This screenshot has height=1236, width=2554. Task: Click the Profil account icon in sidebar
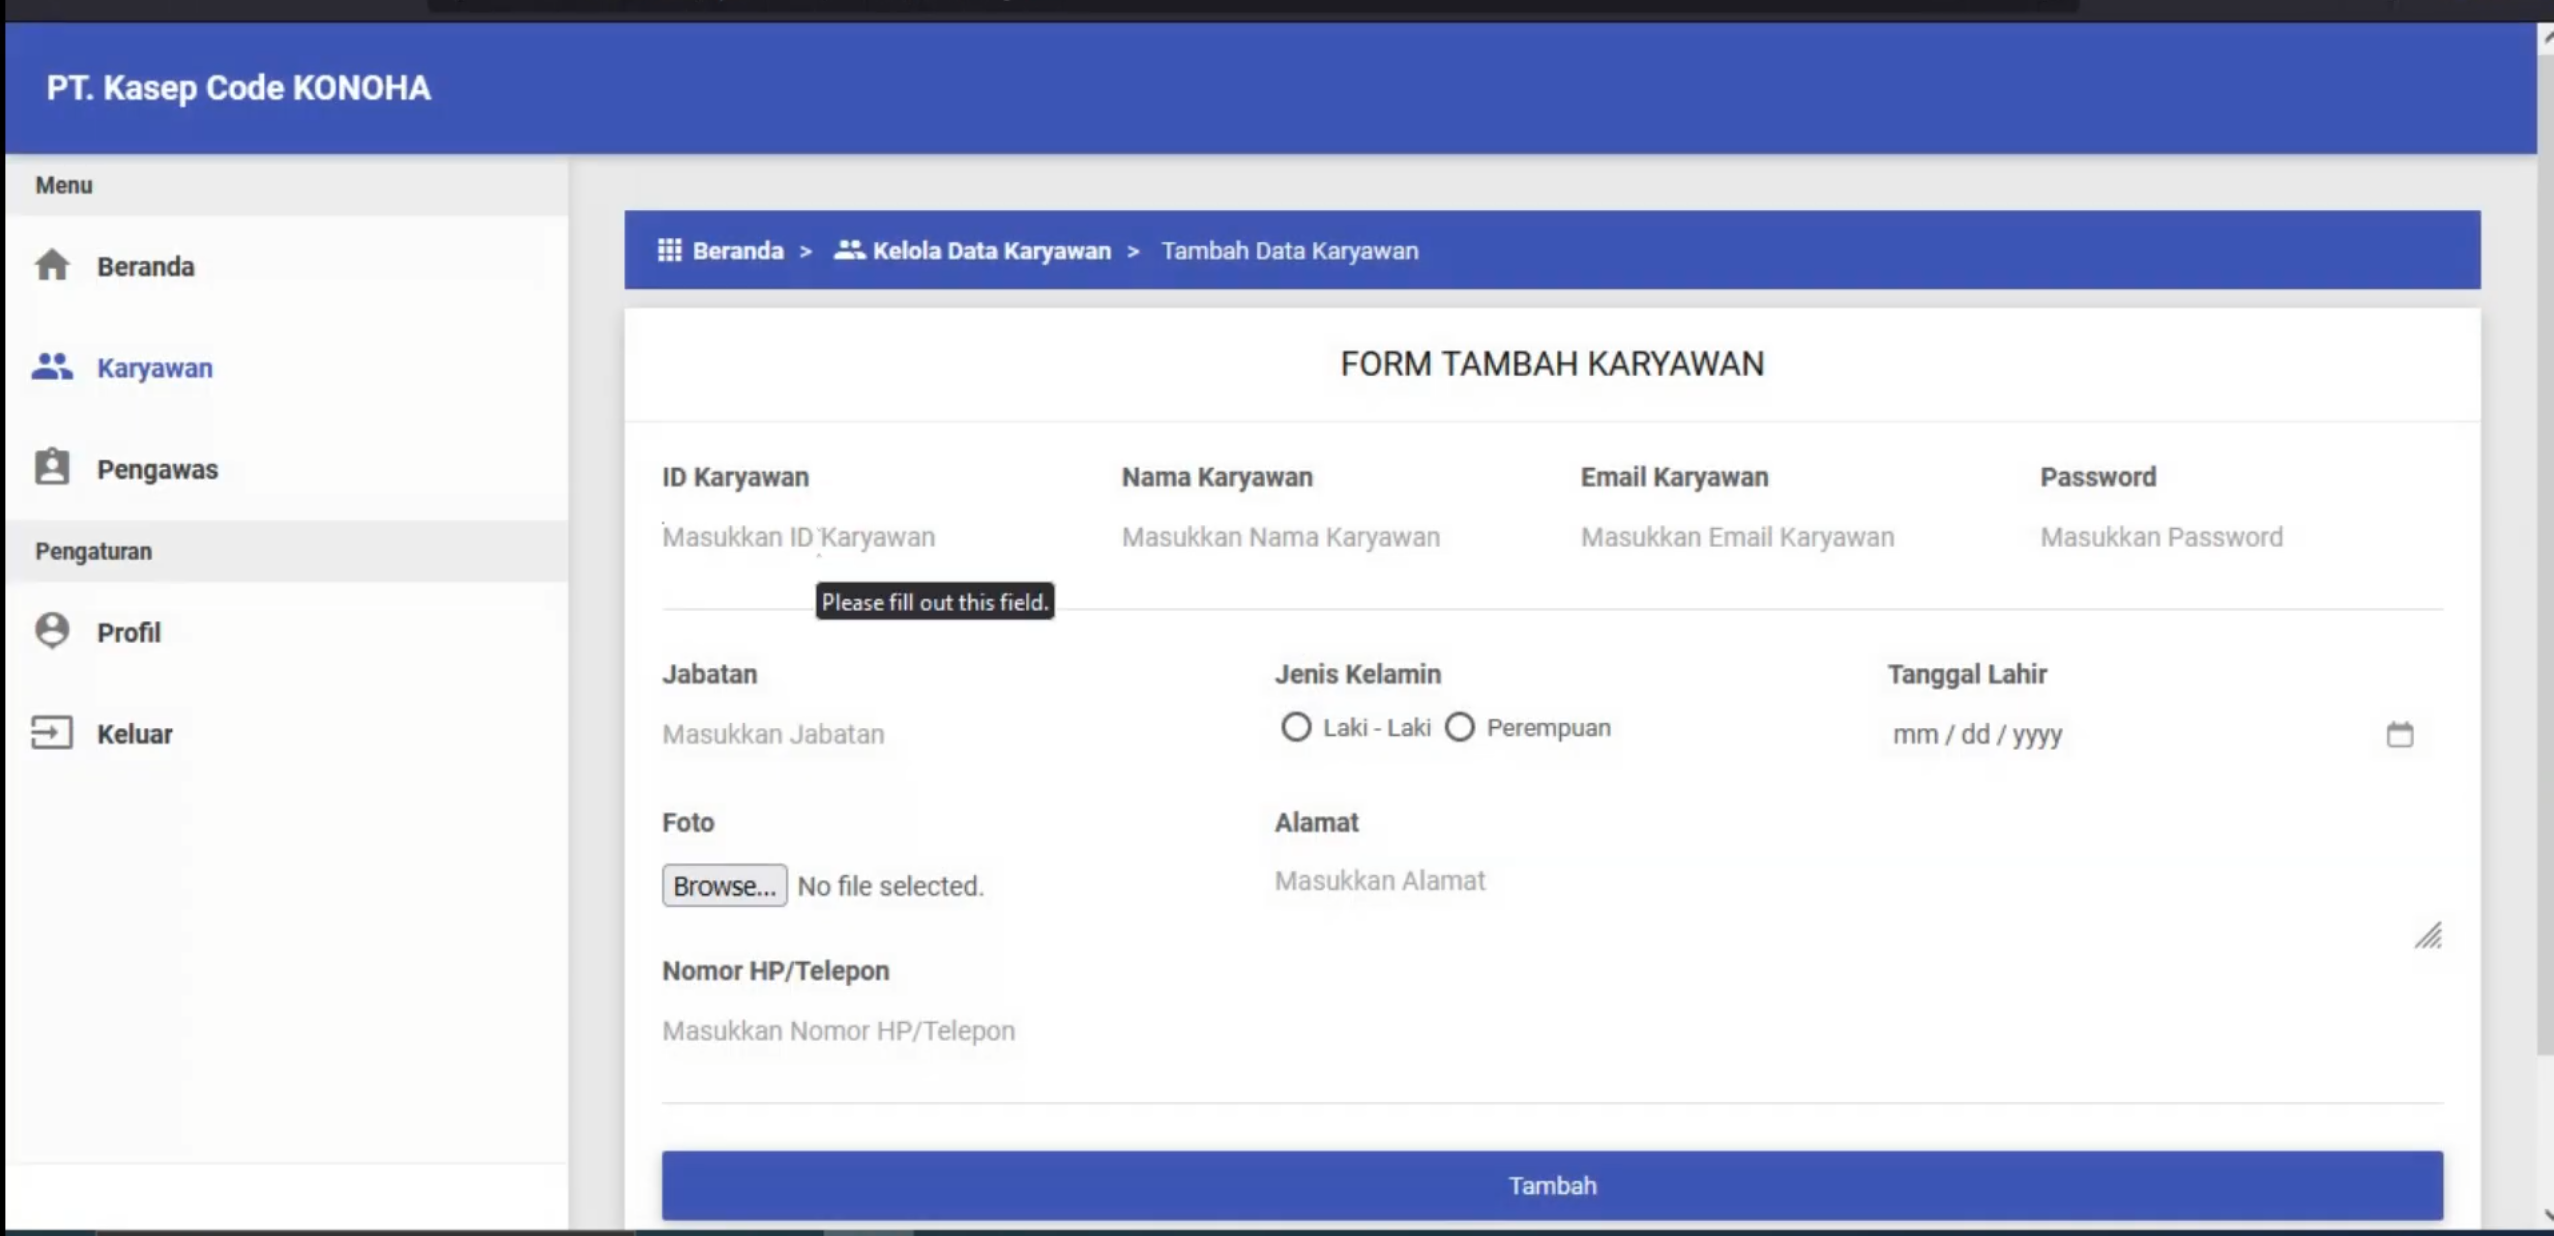52,631
